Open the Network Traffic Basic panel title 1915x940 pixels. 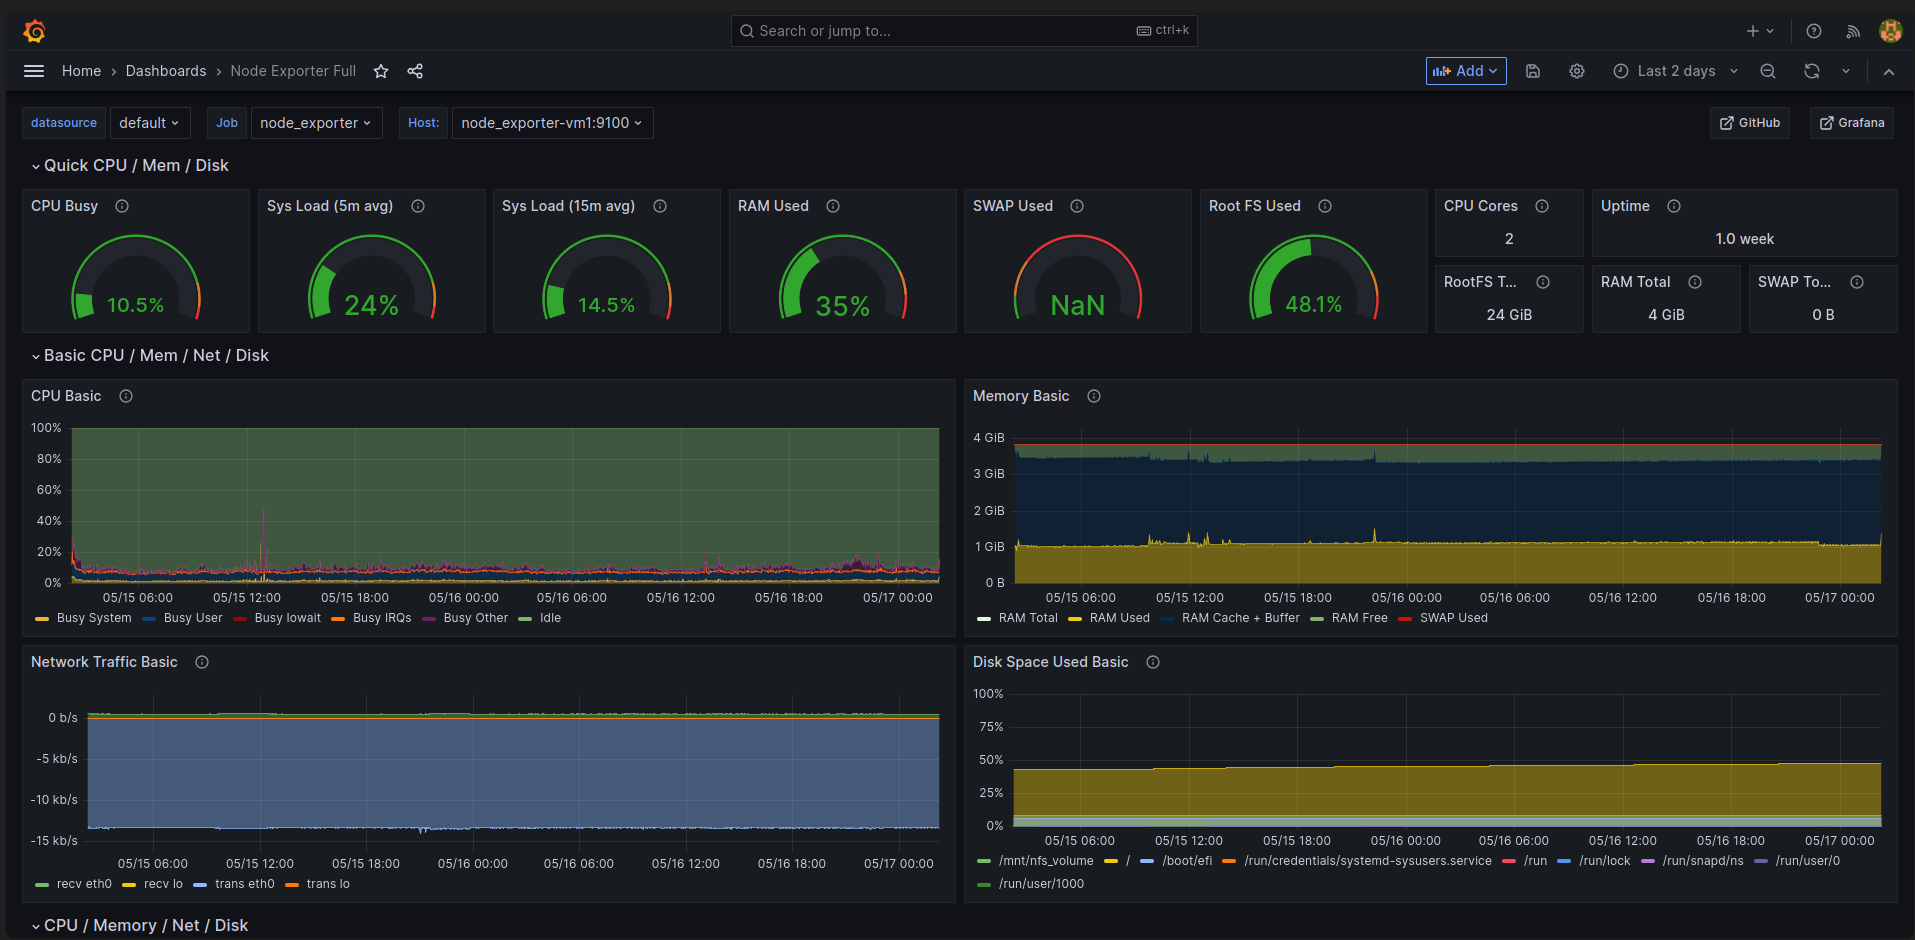104,662
